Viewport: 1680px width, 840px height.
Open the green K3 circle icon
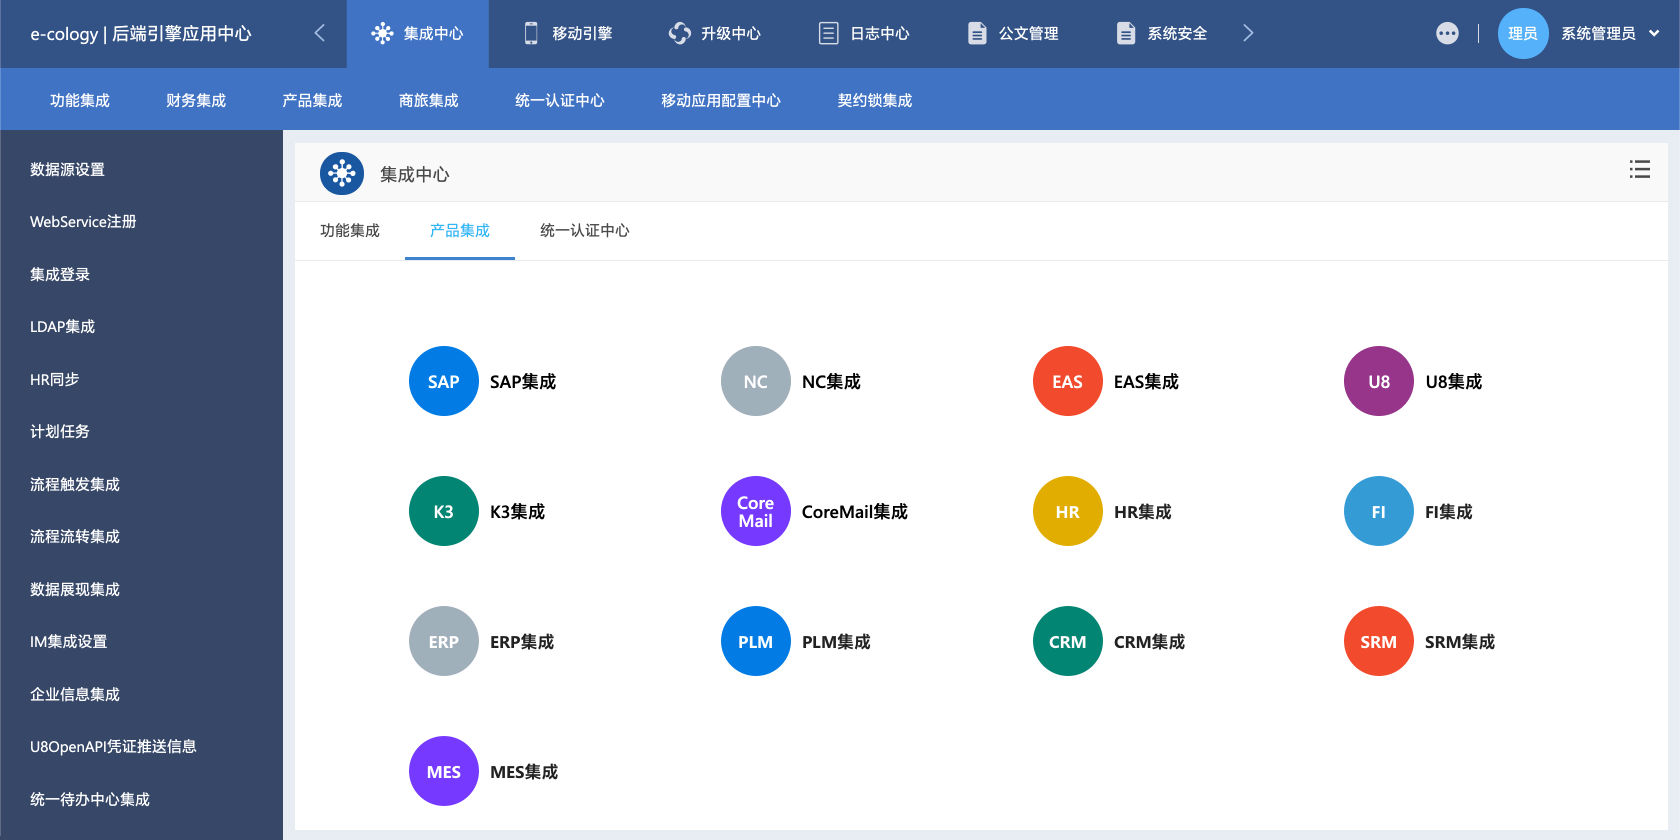tap(444, 511)
